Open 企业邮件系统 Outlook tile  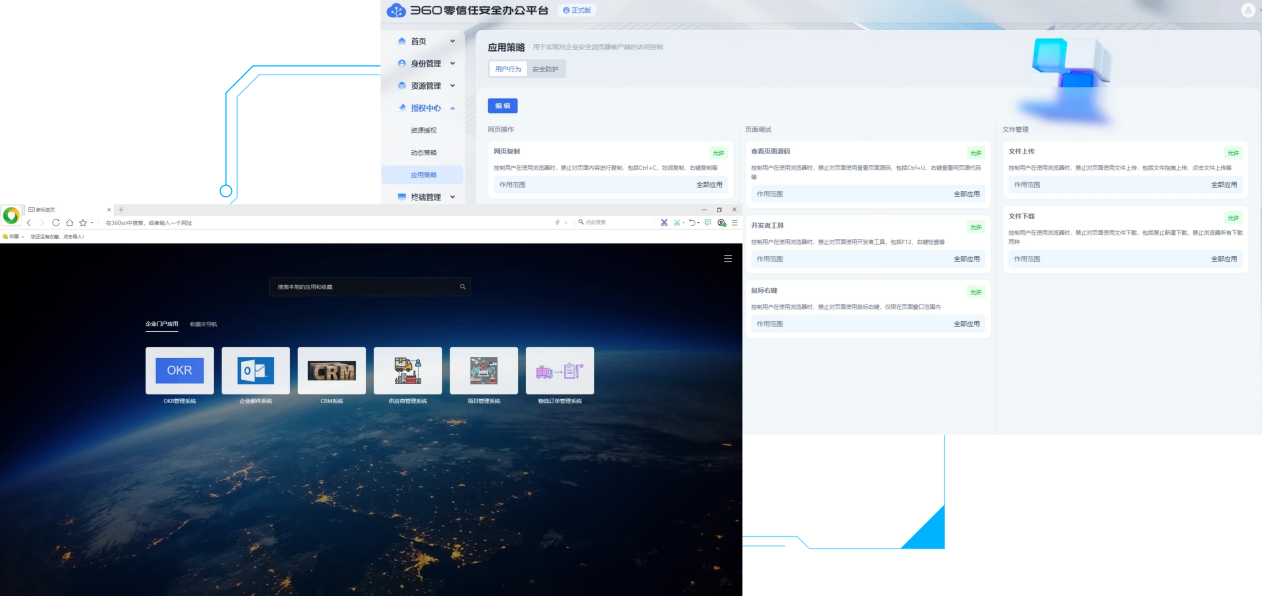[256, 370]
